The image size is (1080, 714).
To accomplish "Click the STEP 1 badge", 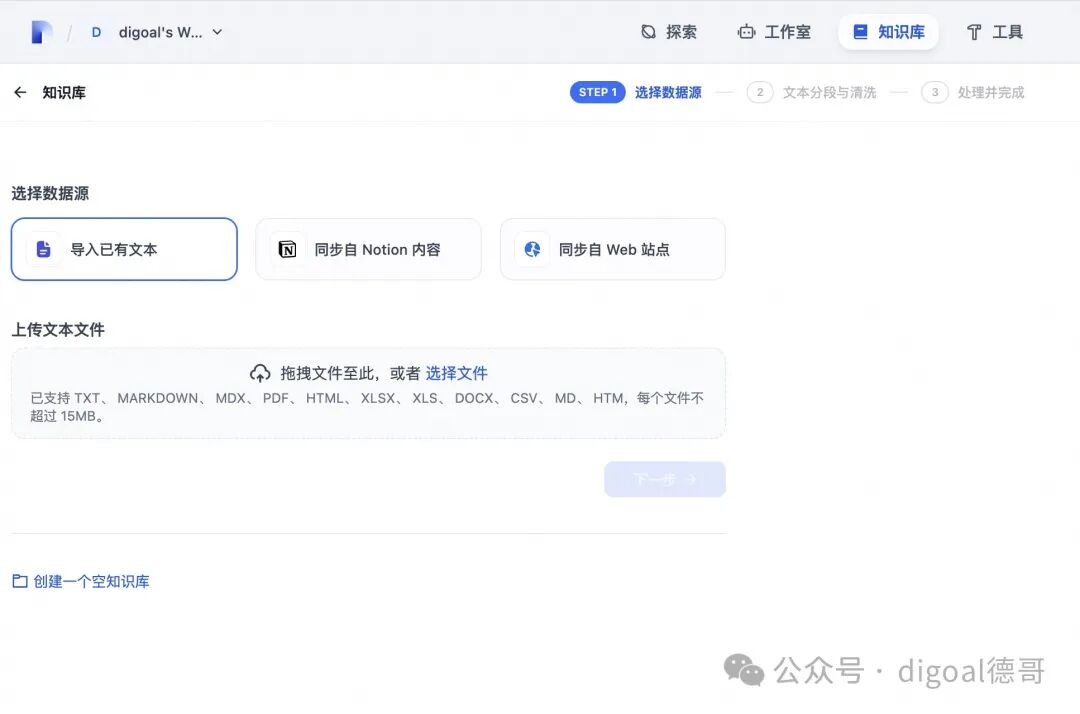I will pos(597,92).
